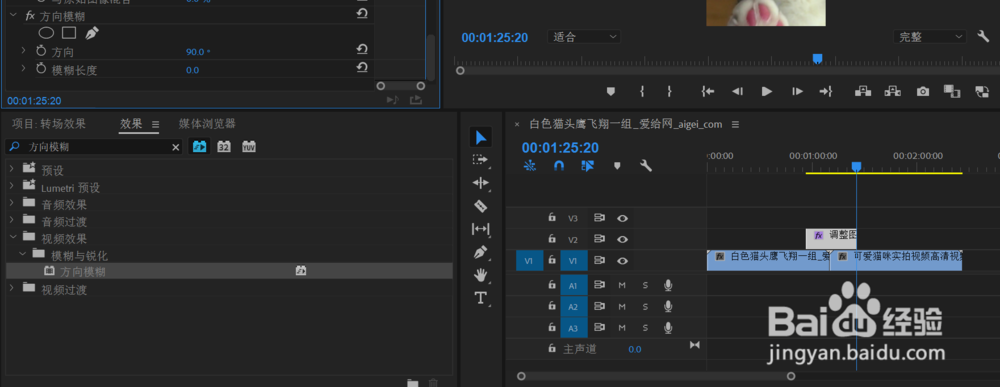Create 4-point polygon mask for 方向模糊
1000x387 pixels.
69,33
